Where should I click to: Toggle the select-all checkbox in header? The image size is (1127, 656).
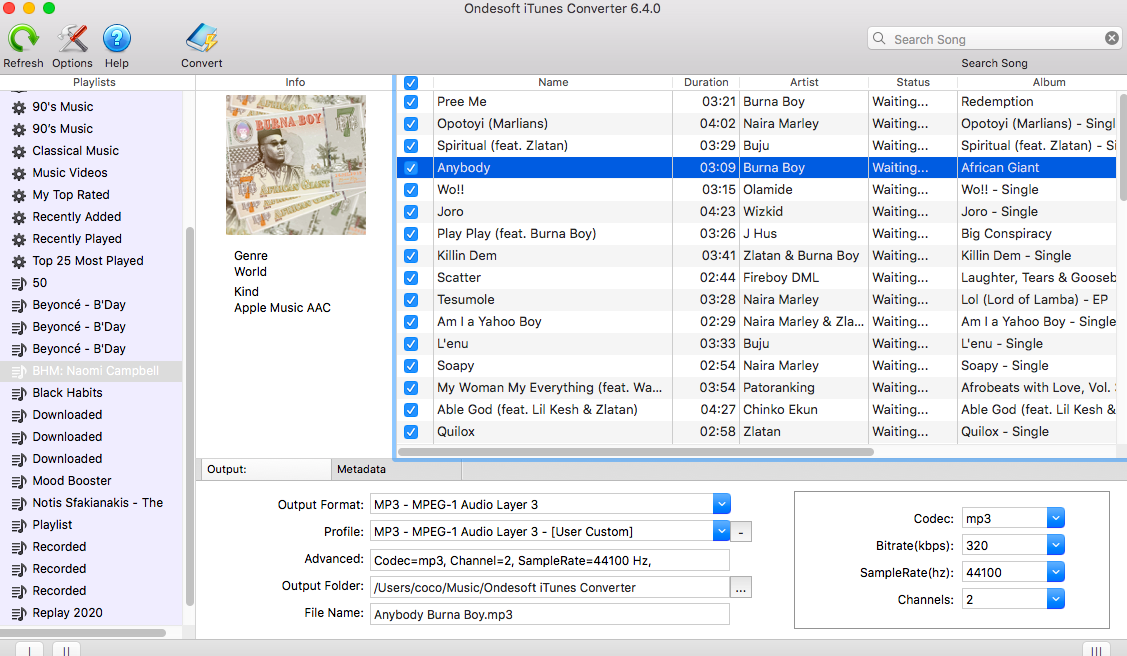click(410, 83)
